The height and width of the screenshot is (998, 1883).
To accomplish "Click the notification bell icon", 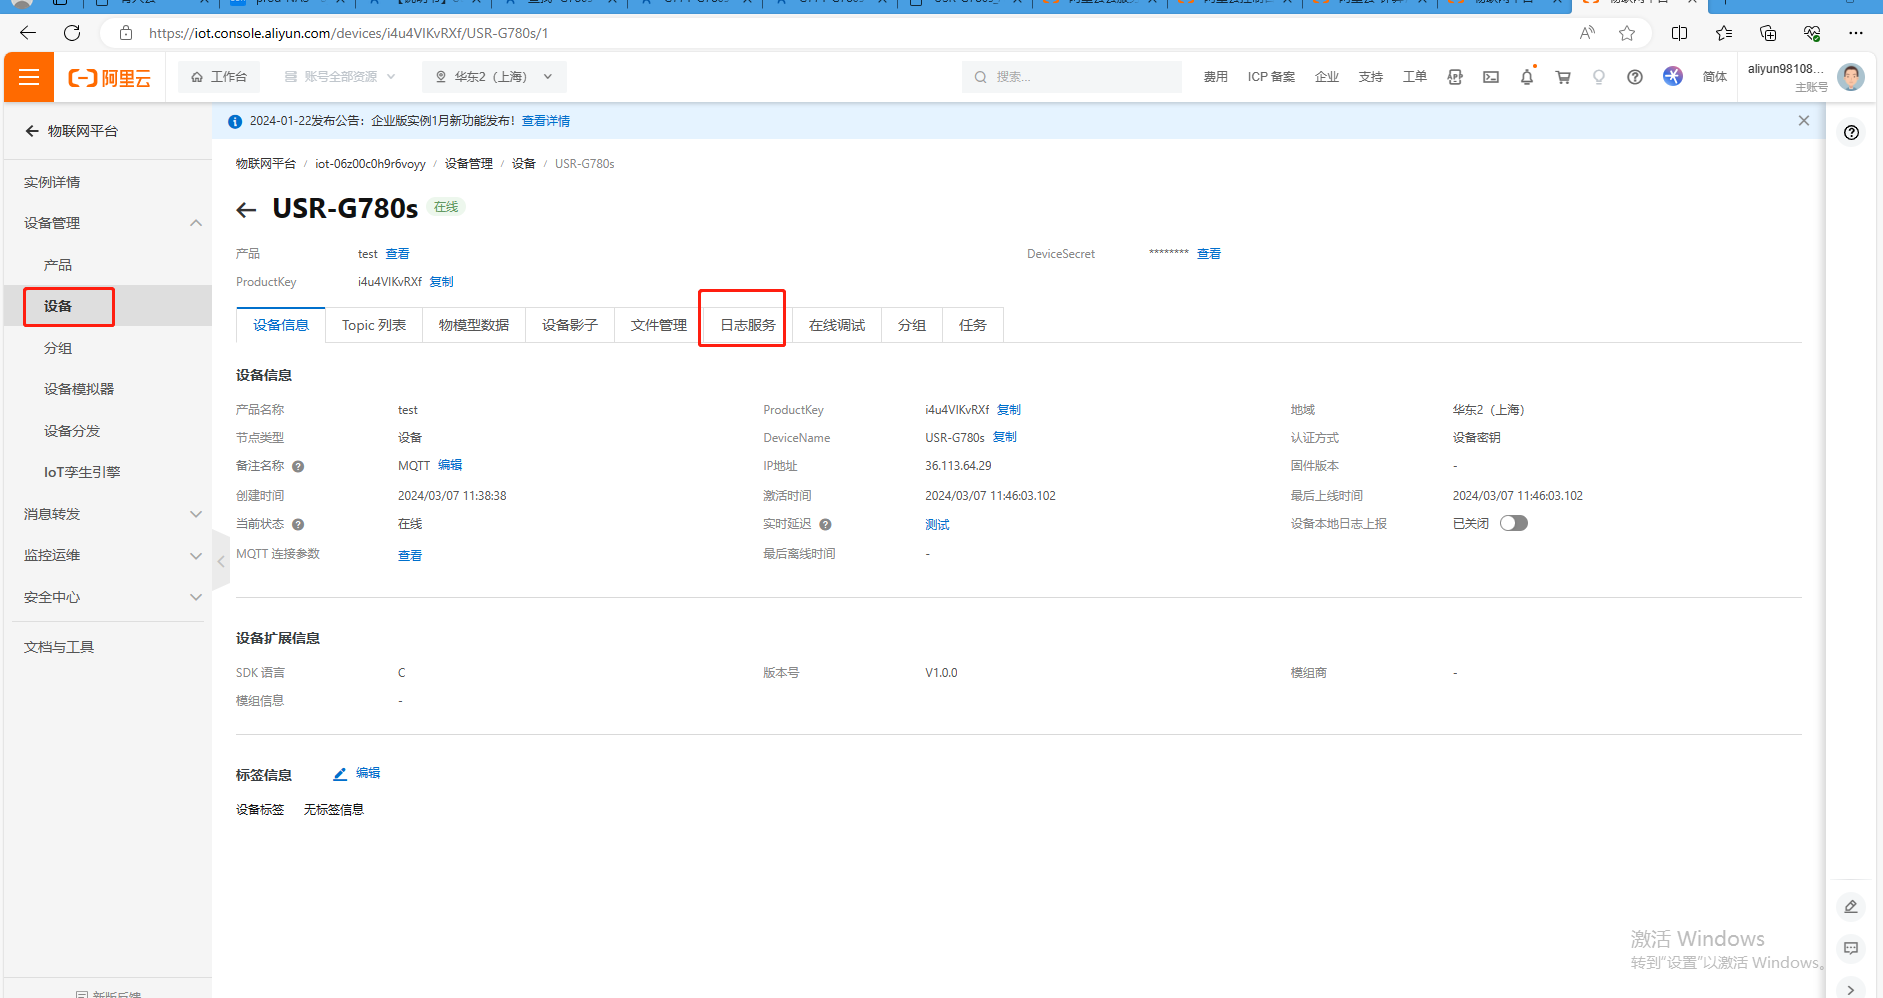I will coord(1526,77).
